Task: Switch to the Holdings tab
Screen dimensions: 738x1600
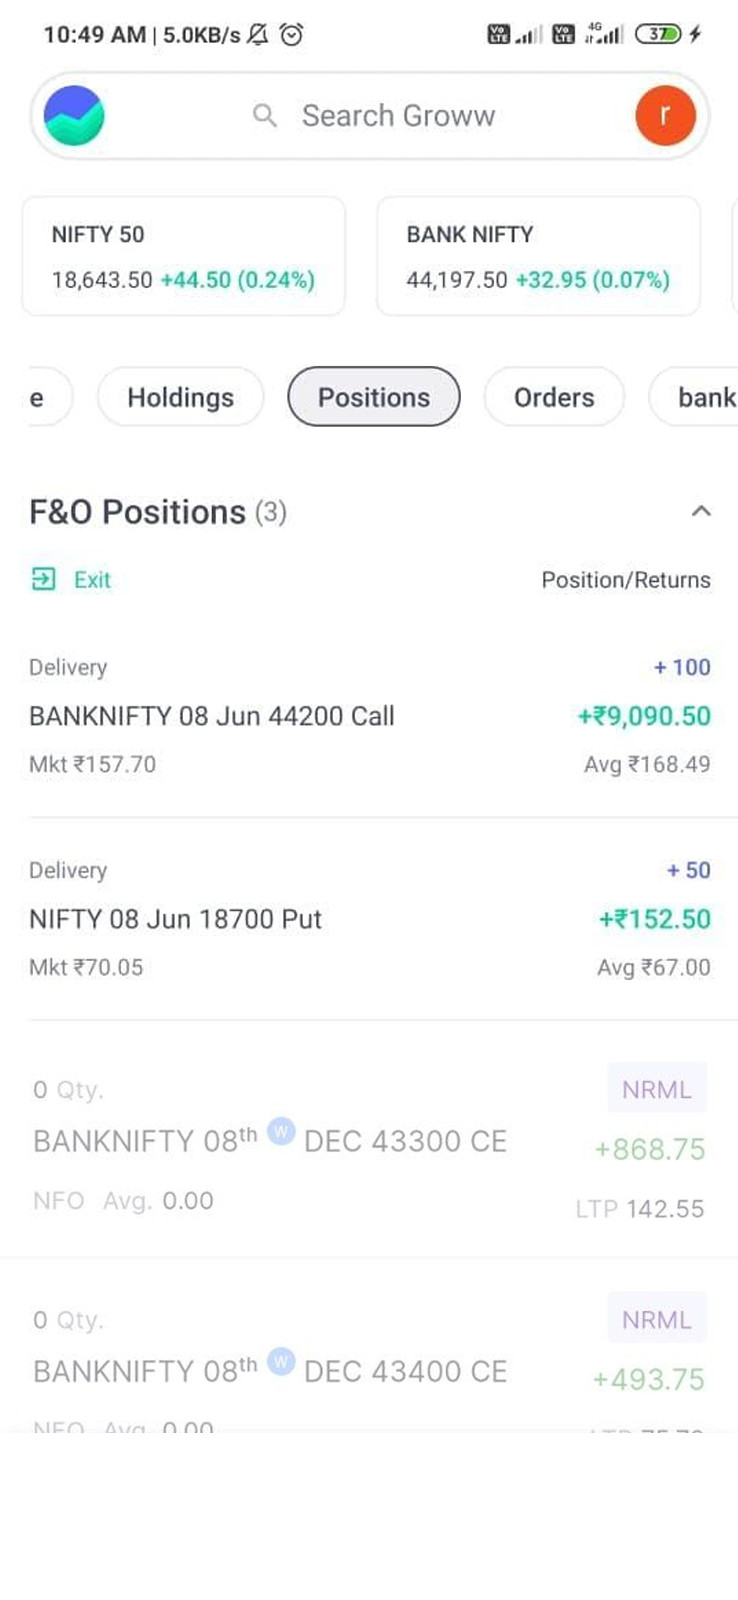Action: tap(180, 397)
